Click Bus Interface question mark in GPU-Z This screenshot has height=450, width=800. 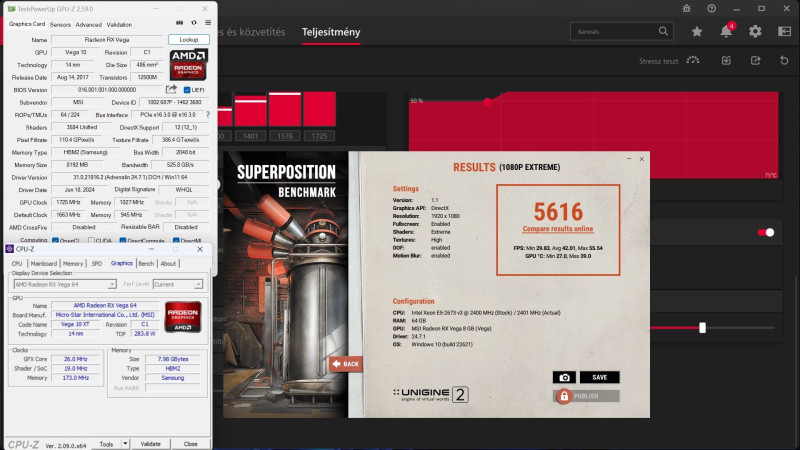point(208,115)
